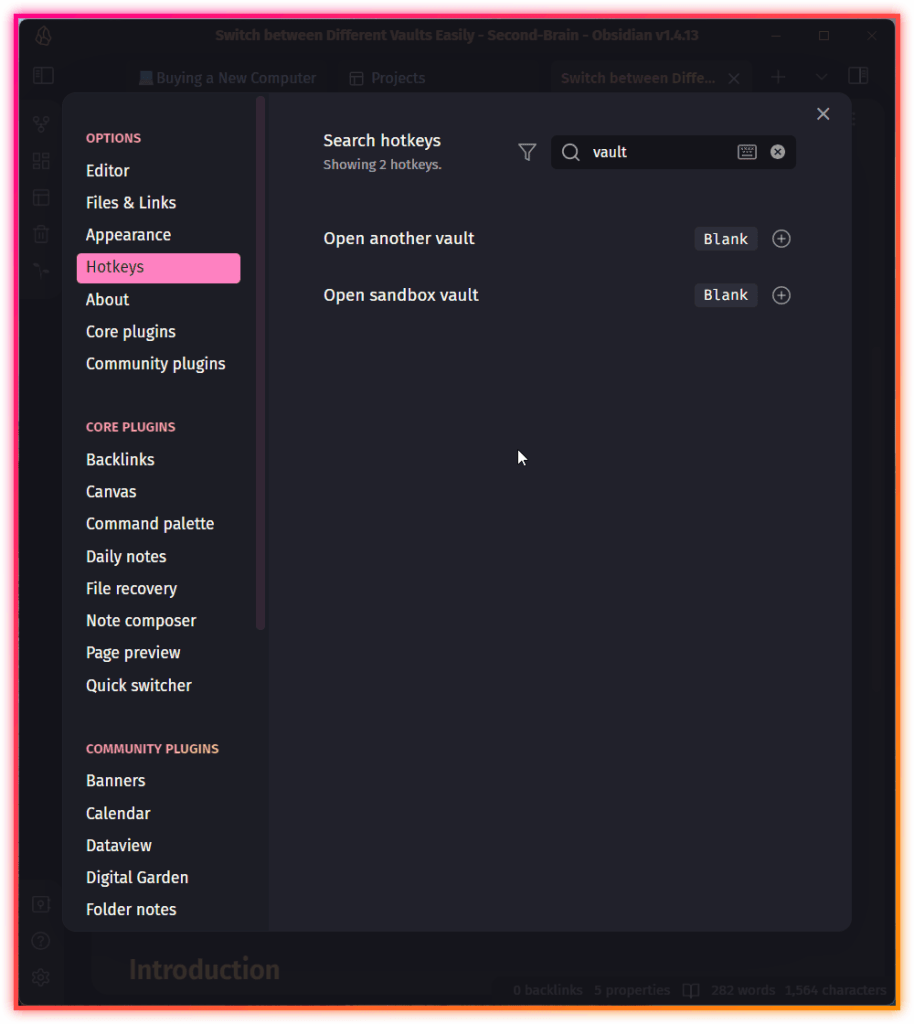The image size is (914, 1024).
Task: Open a new tab with plus
Action: [x=778, y=77]
